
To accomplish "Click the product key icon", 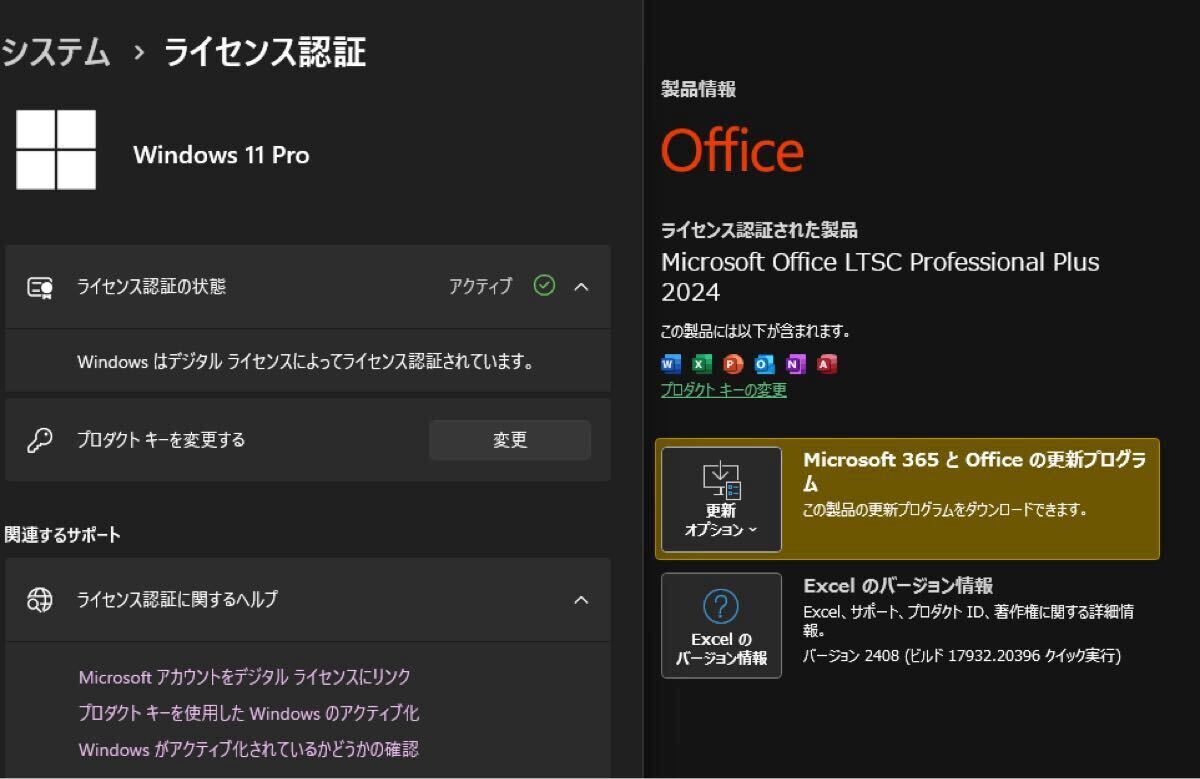I will (x=40, y=440).
